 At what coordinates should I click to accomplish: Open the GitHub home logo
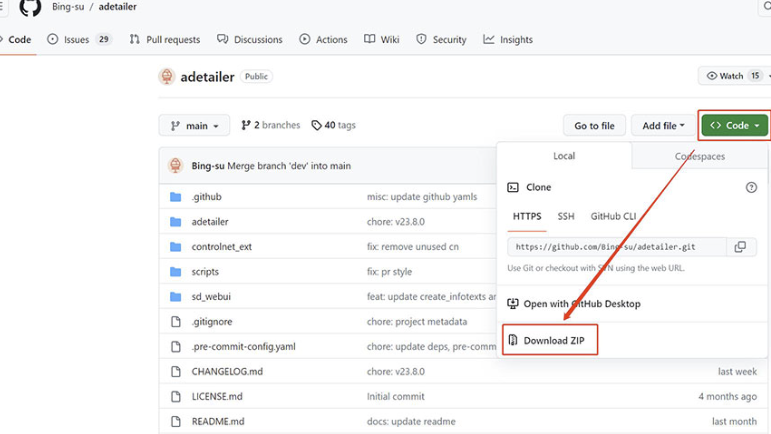click(x=30, y=7)
